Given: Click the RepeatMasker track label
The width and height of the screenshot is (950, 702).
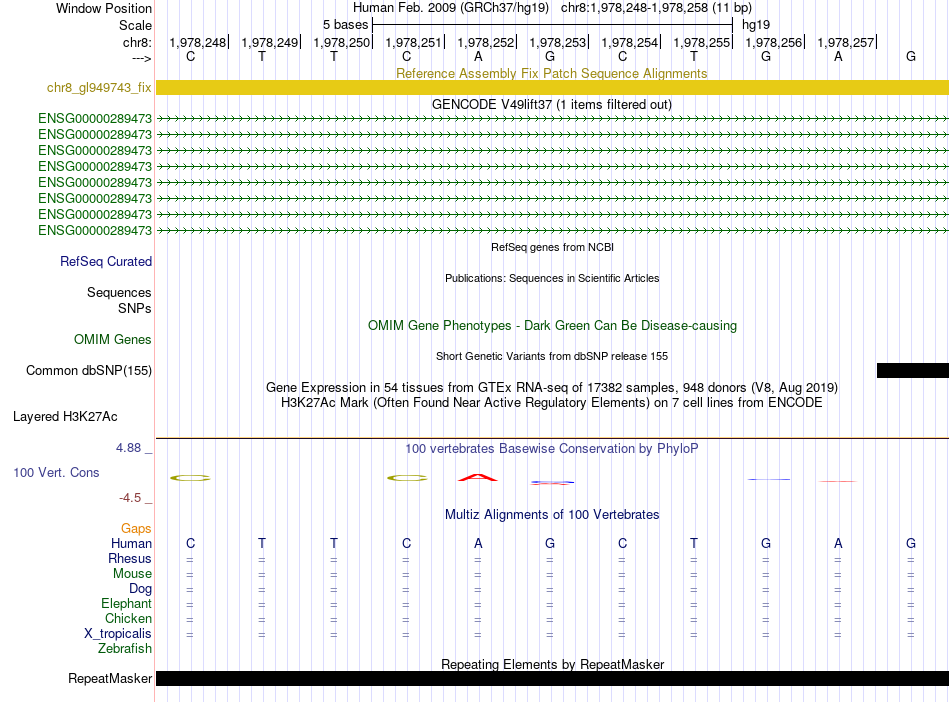Looking at the screenshot, I should click(x=110, y=679).
